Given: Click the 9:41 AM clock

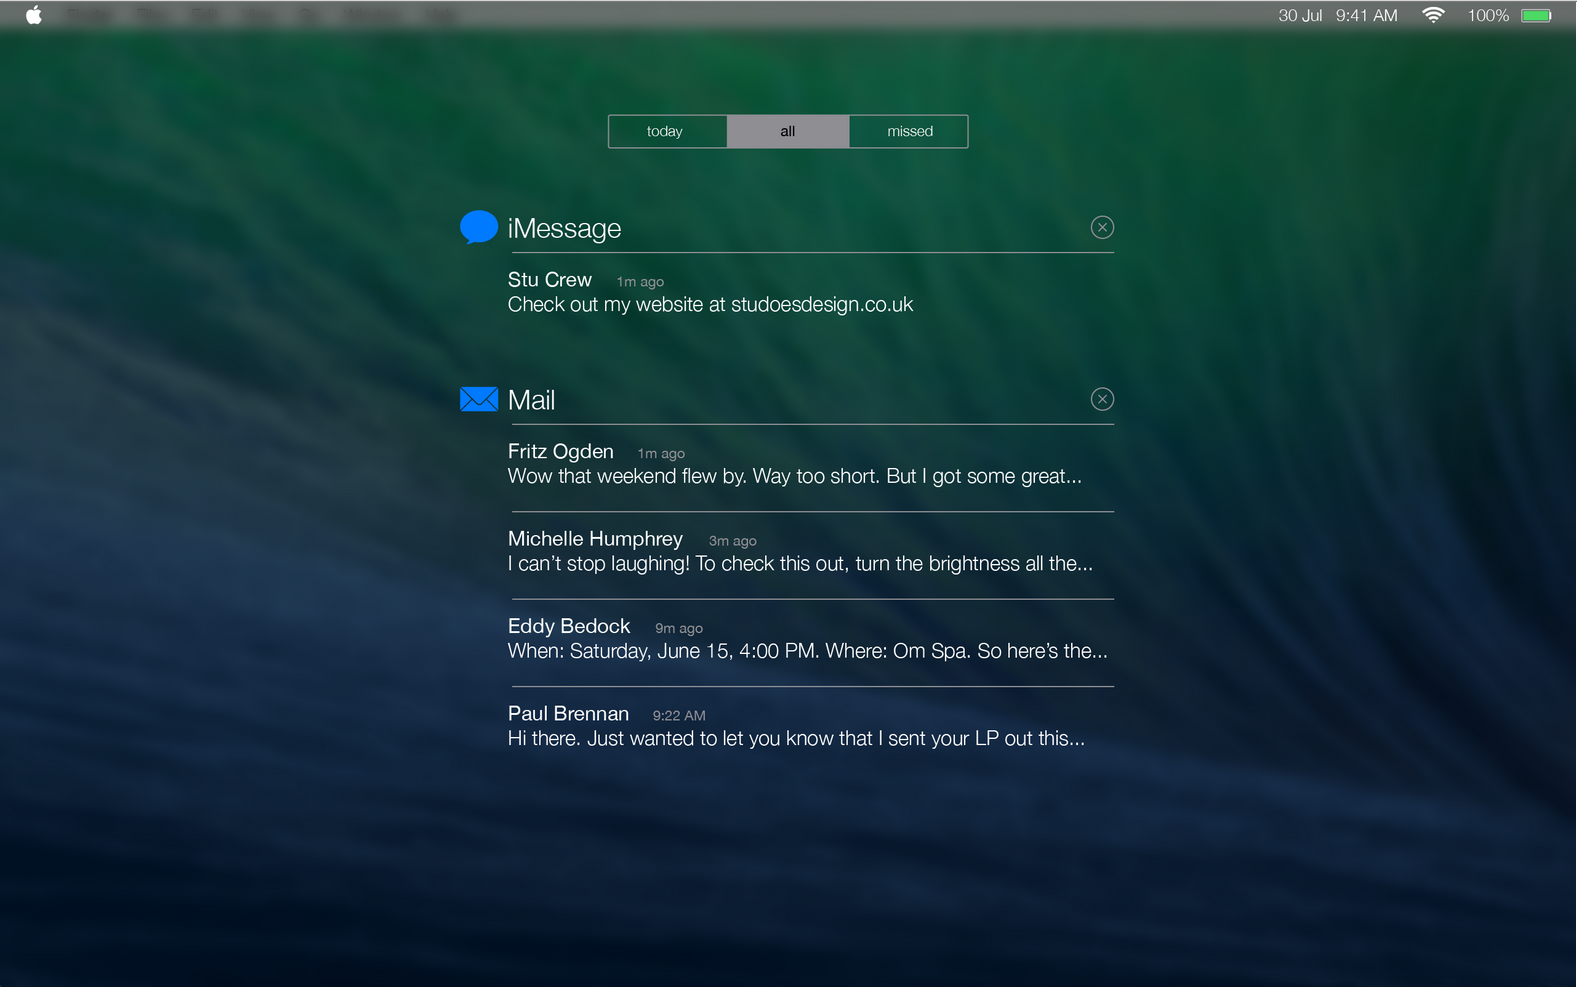Looking at the screenshot, I should (x=1366, y=15).
